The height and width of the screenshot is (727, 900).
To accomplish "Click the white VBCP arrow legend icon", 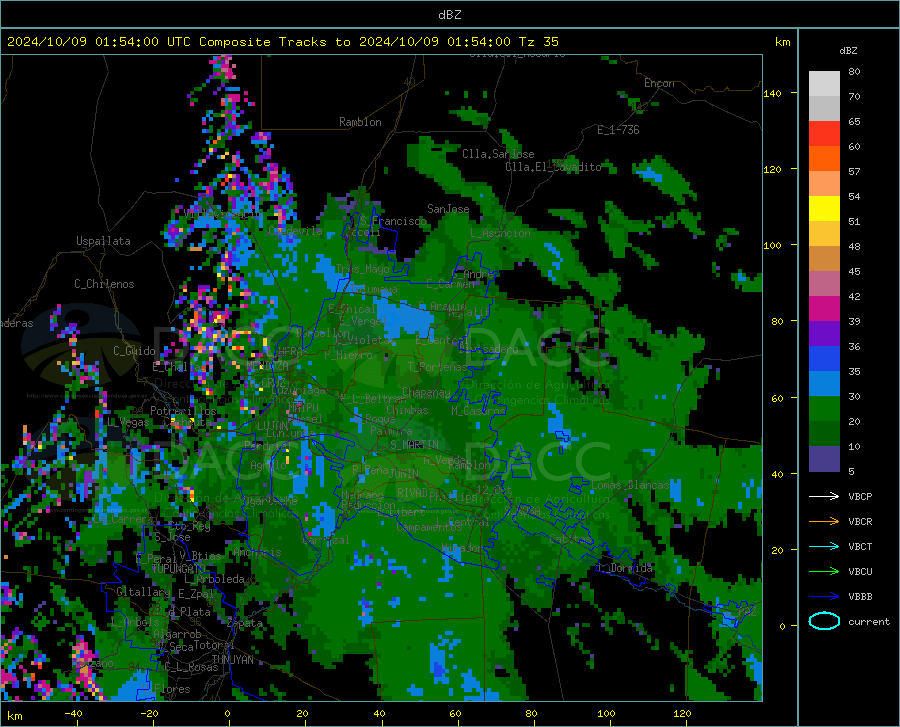I will coord(824,496).
